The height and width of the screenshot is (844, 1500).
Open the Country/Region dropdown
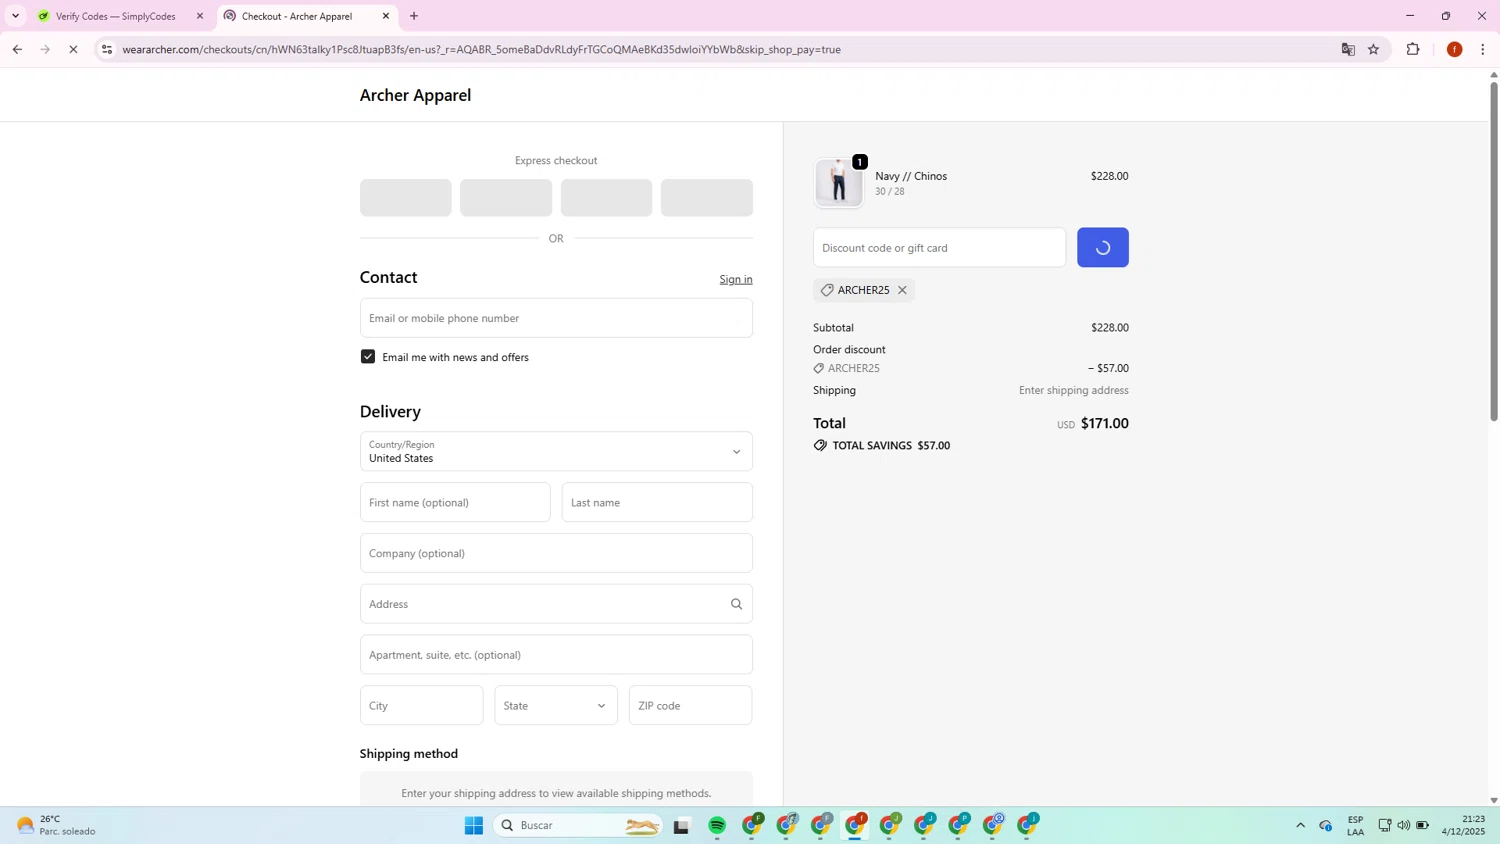pyautogui.click(x=556, y=451)
